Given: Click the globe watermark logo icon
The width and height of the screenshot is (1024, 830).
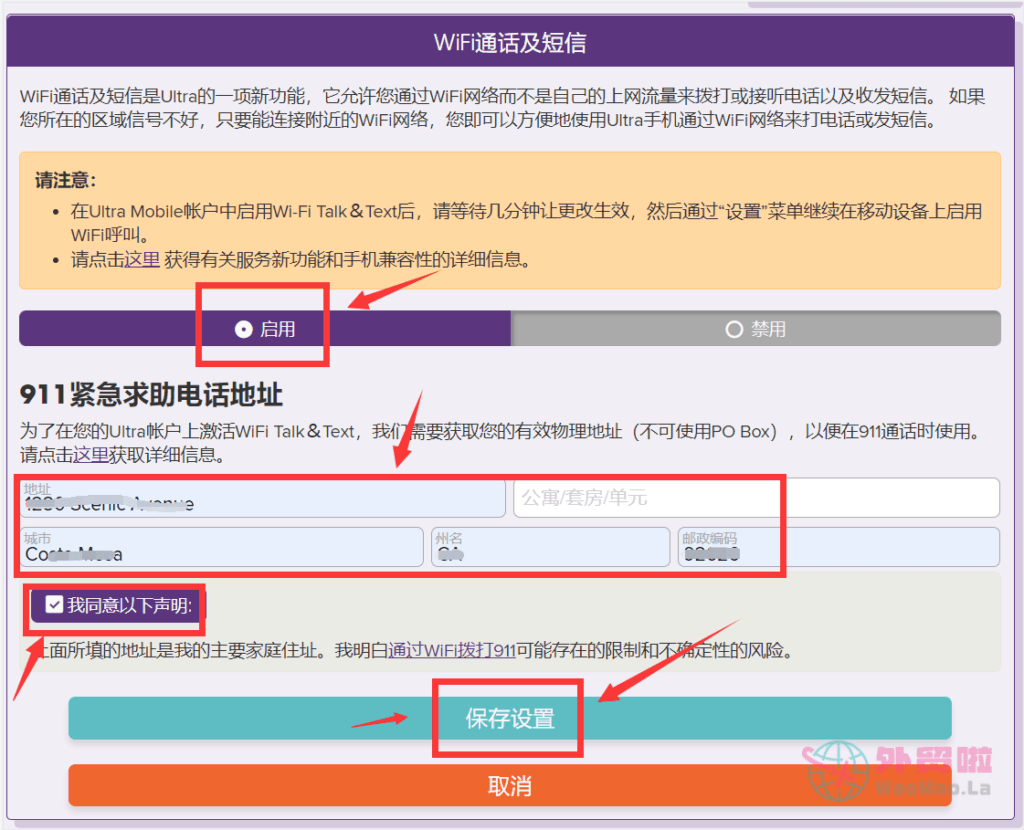Looking at the screenshot, I should coord(838,769).
